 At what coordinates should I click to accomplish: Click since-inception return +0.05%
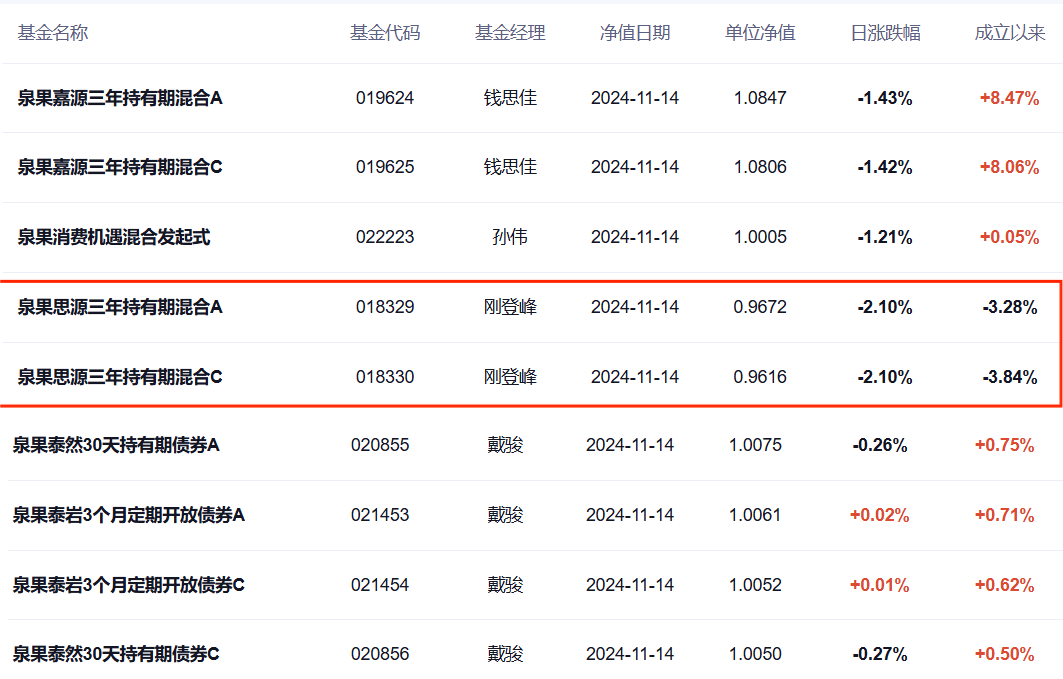[1009, 237]
